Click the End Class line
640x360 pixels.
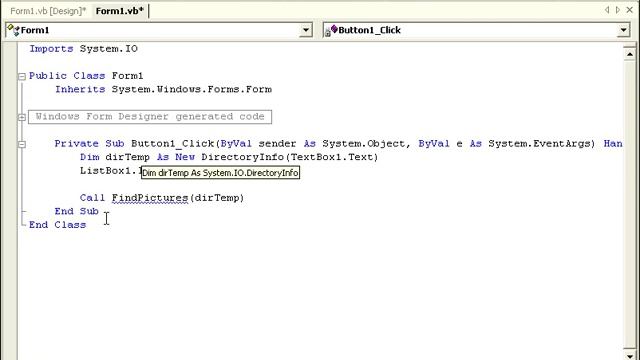[x=58, y=225]
